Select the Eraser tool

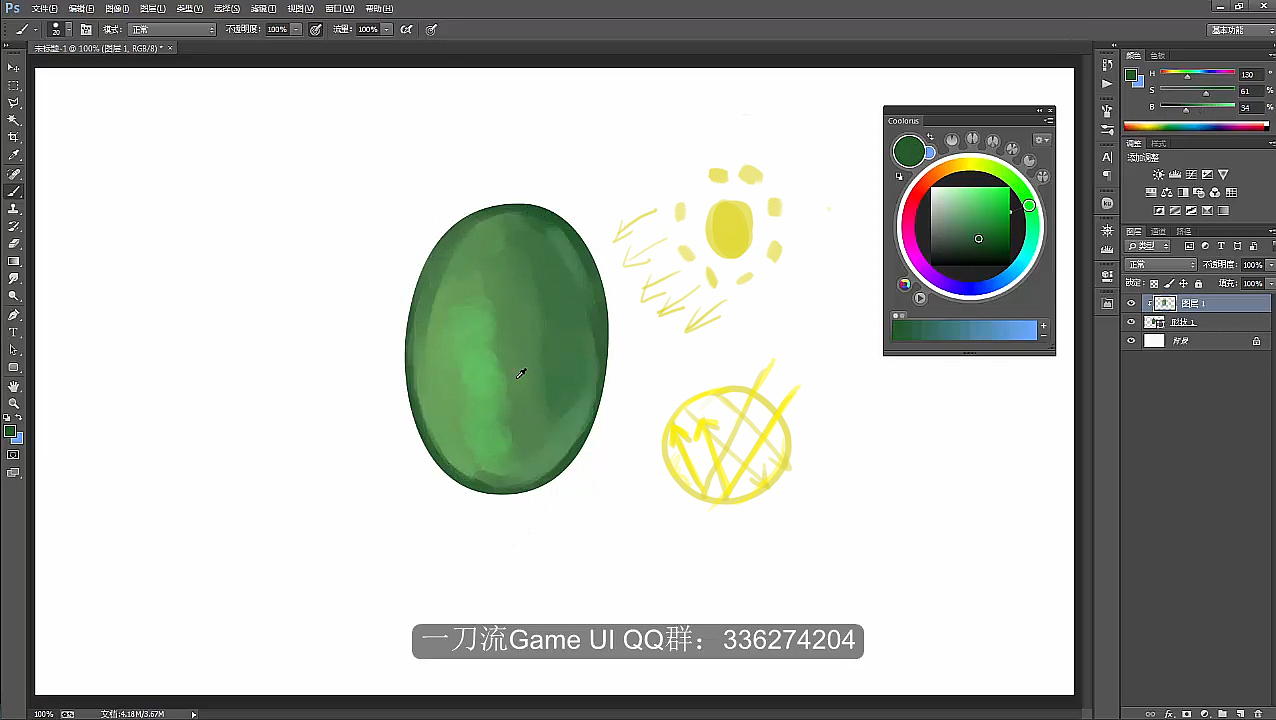coord(13,243)
